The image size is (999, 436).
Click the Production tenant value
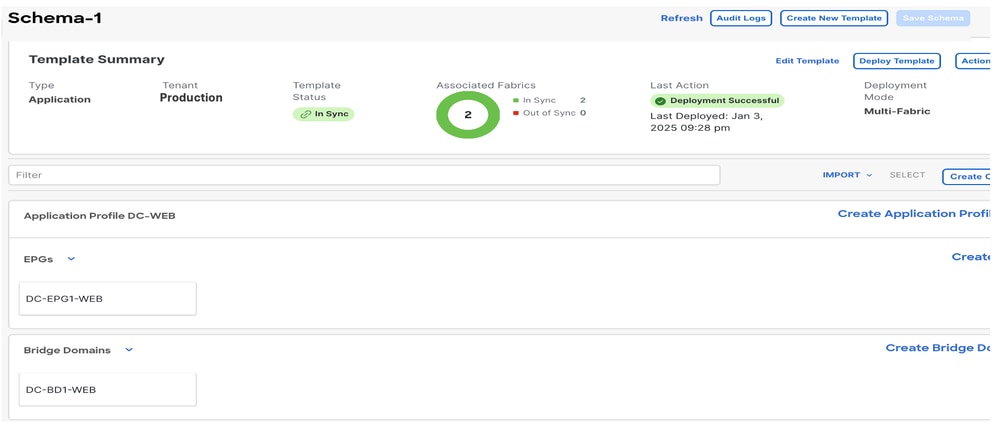pyautogui.click(x=191, y=98)
